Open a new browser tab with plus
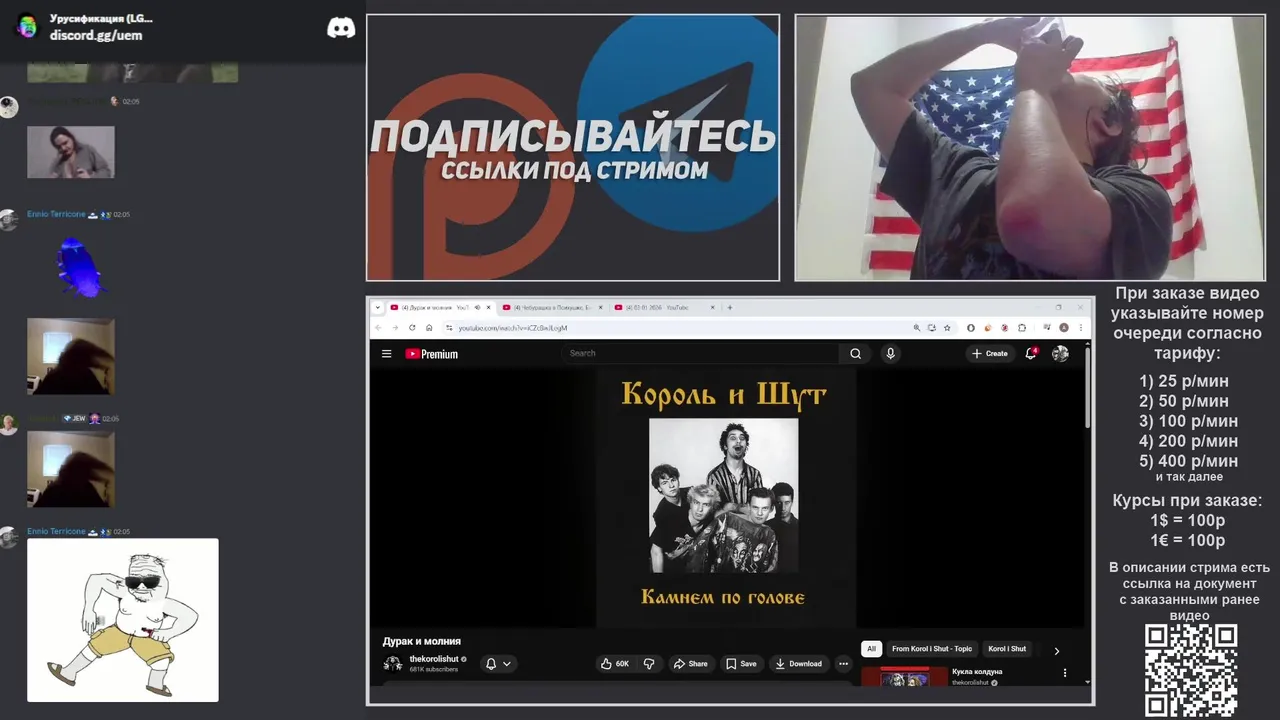Image resolution: width=1280 pixels, height=720 pixels. [730, 307]
